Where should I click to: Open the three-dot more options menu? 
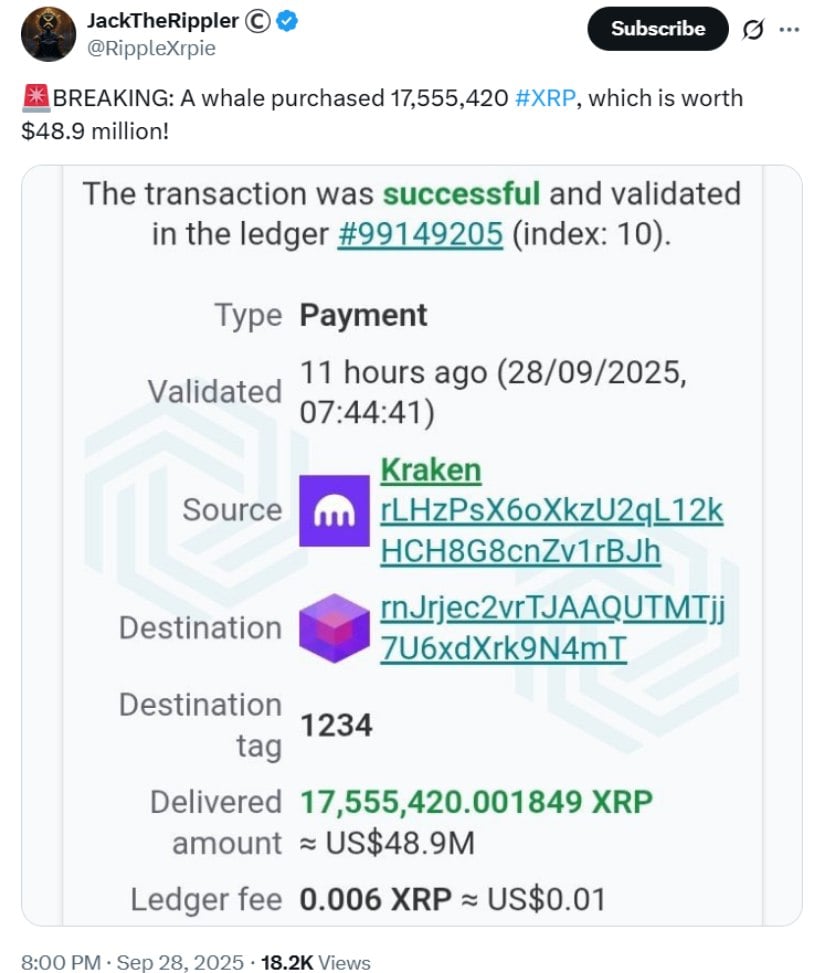(789, 29)
